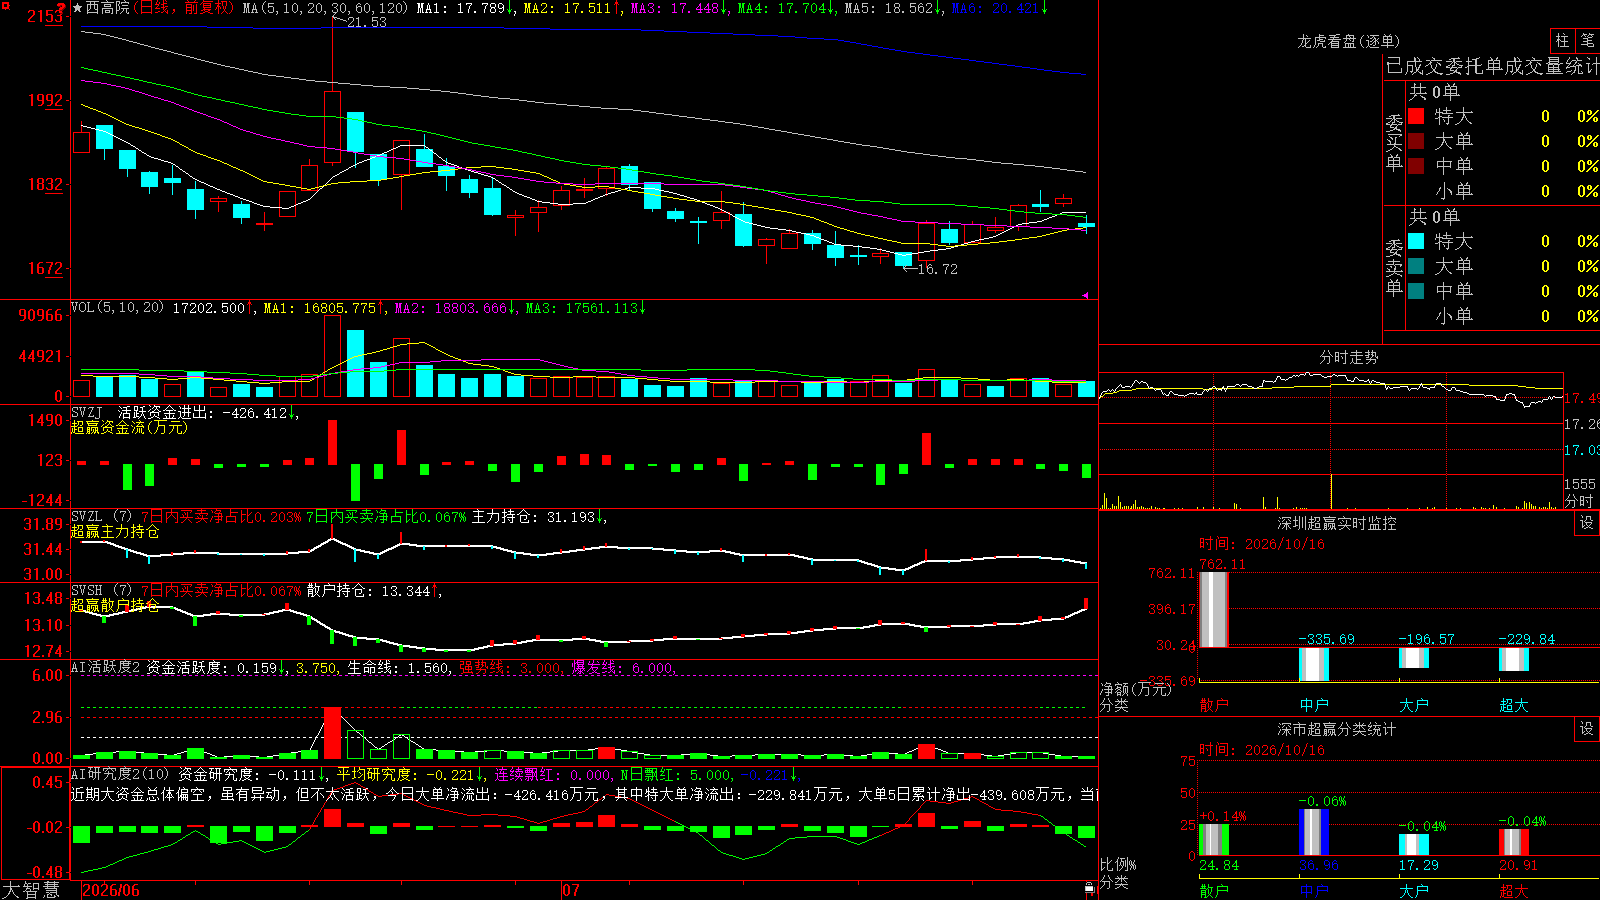Click the small magenta arrow marker below the candlestick chart
1600x900 pixels.
[x=1085, y=295]
